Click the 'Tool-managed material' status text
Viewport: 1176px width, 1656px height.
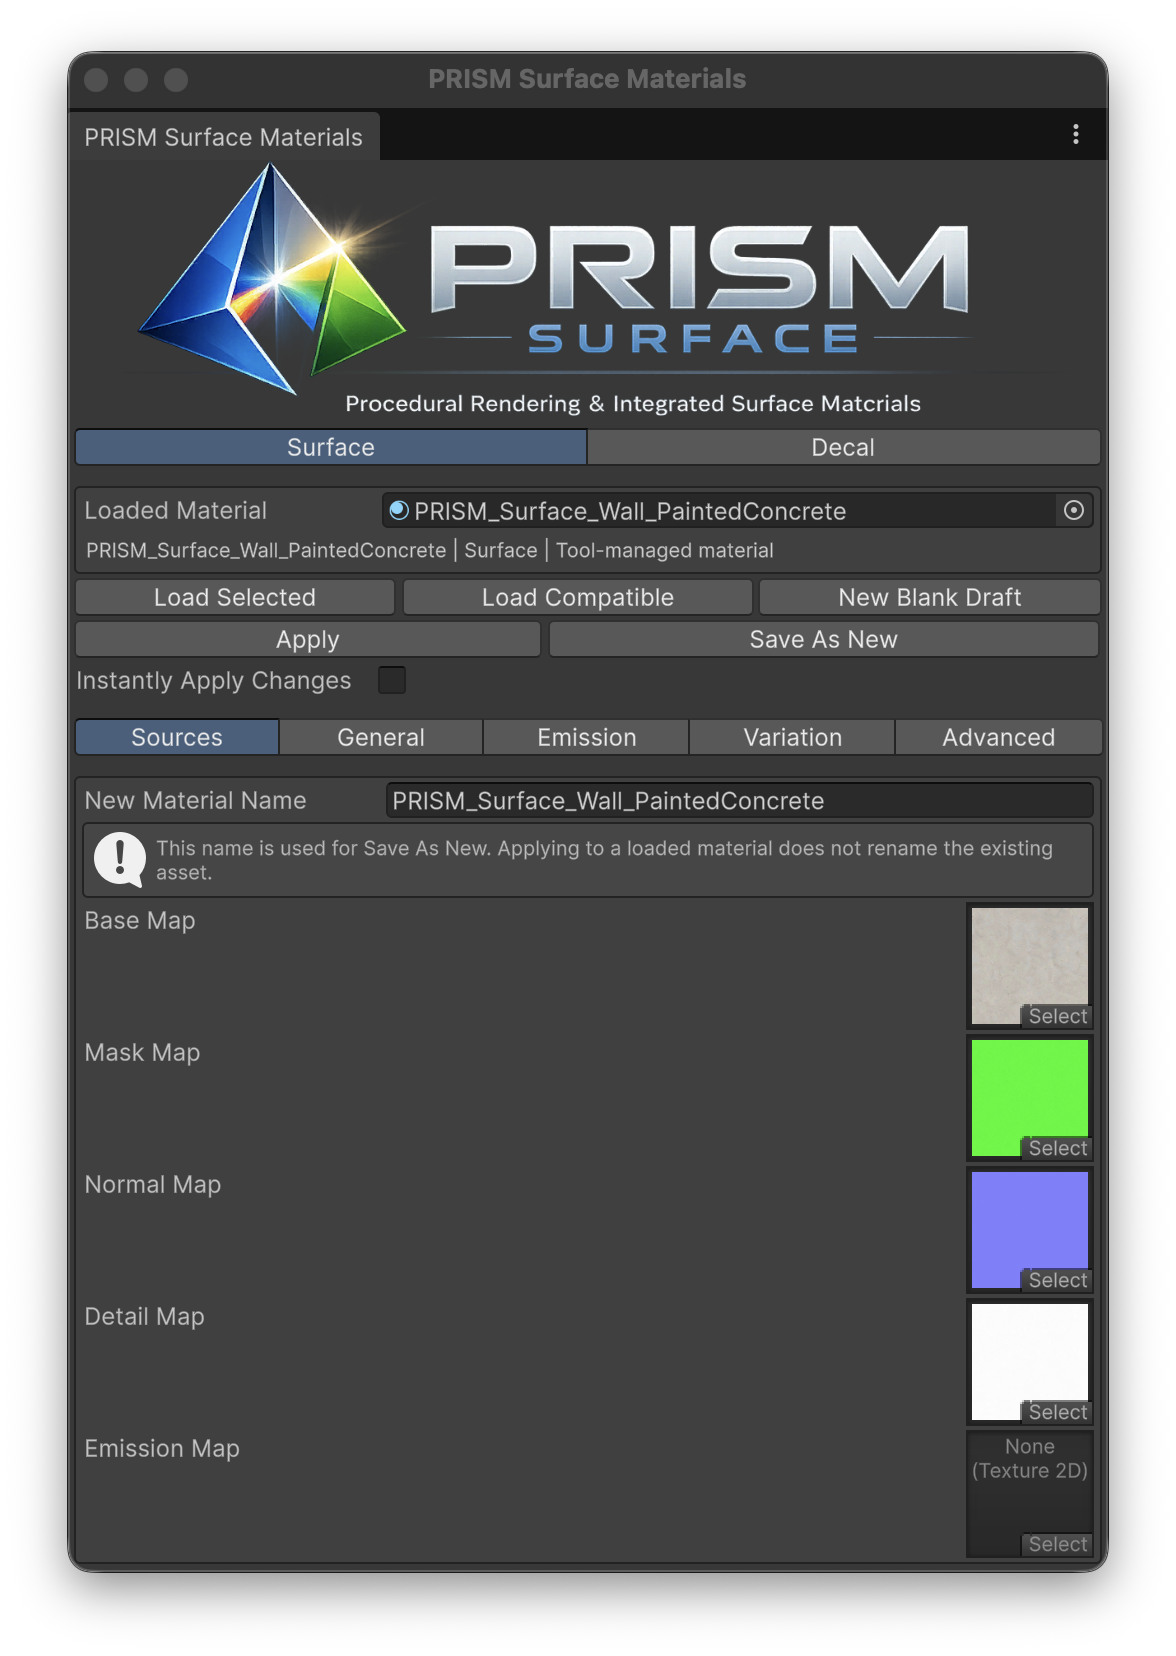pyautogui.click(x=665, y=550)
